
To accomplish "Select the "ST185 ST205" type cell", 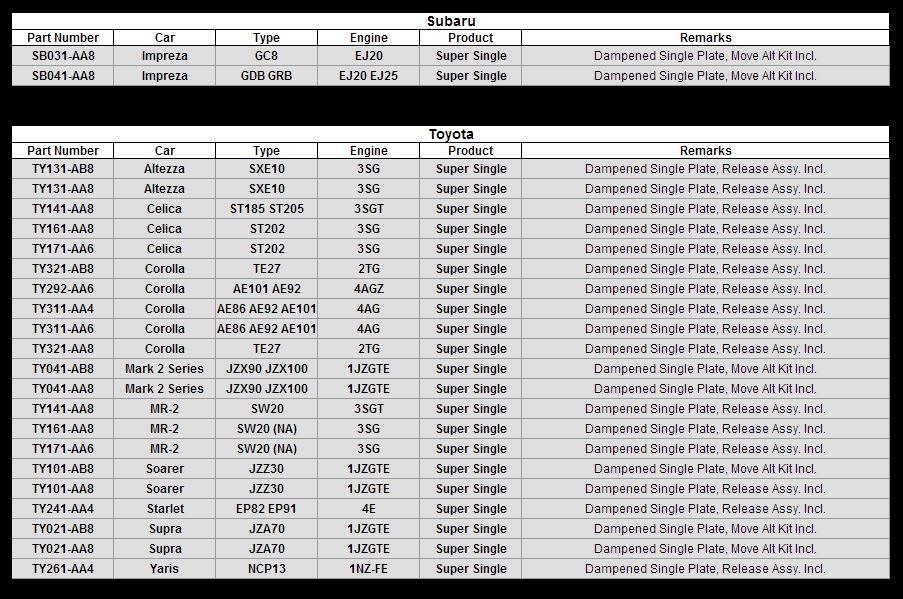I will tap(266, 209).
